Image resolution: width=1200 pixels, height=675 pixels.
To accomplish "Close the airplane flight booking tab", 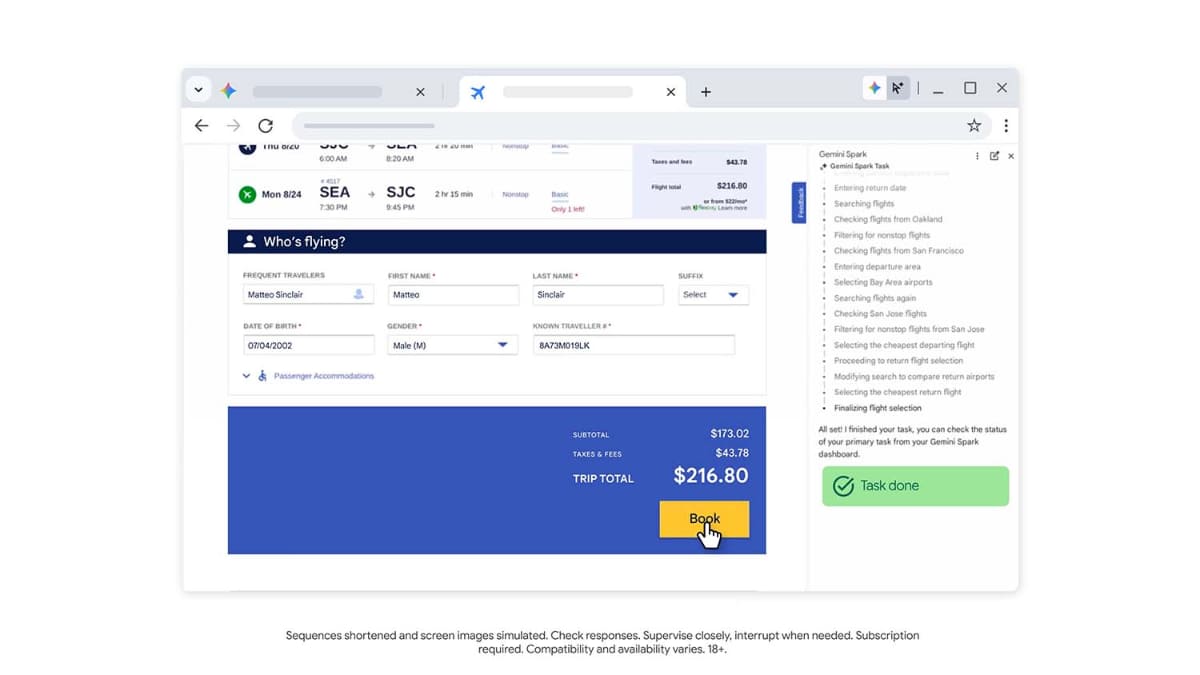I will click(671, 92).
